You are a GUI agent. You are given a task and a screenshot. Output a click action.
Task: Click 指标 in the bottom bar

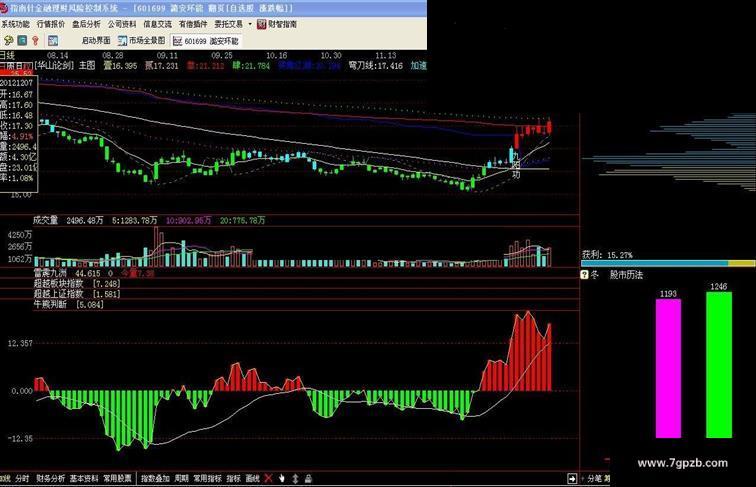click(233, 478)
